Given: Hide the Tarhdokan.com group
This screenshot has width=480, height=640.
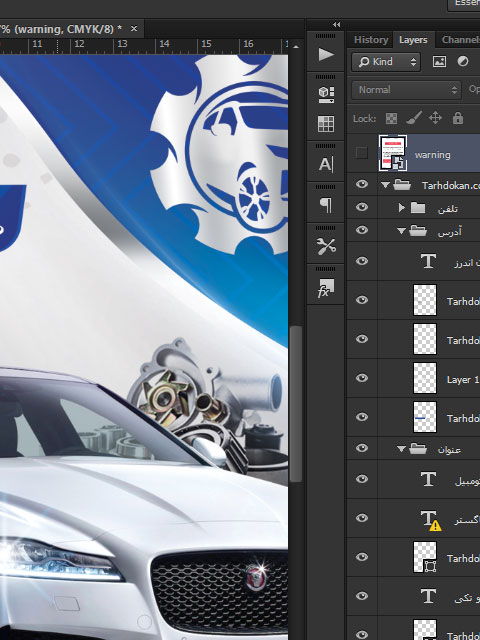Looking at the screenshot, I should tap(362, 184).
